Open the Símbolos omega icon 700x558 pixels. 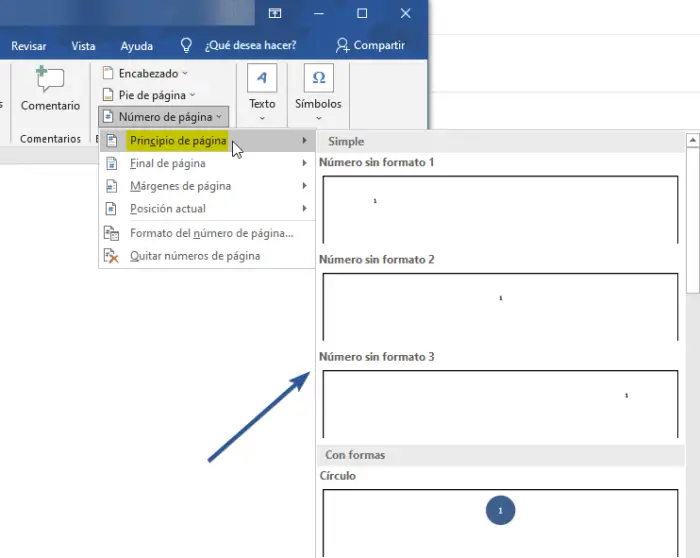(x=318, y=78)
